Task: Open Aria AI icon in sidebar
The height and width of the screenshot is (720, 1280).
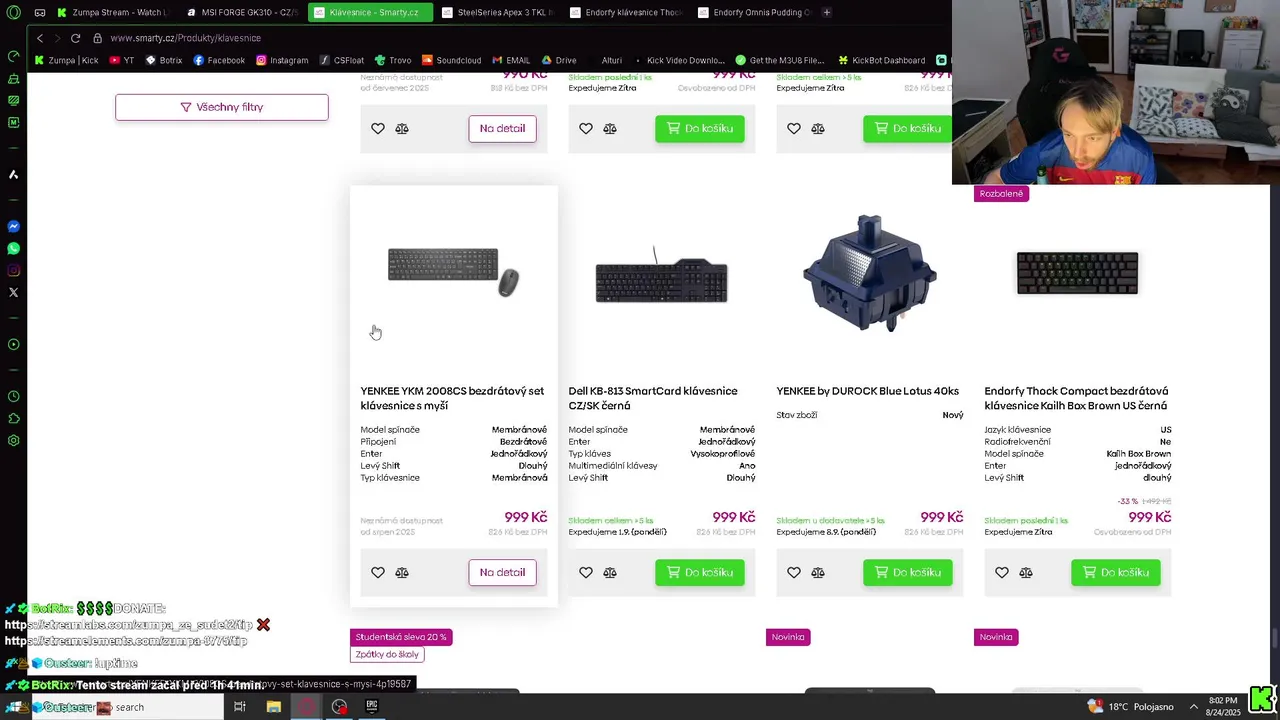Action: click(x=14, y=175)
